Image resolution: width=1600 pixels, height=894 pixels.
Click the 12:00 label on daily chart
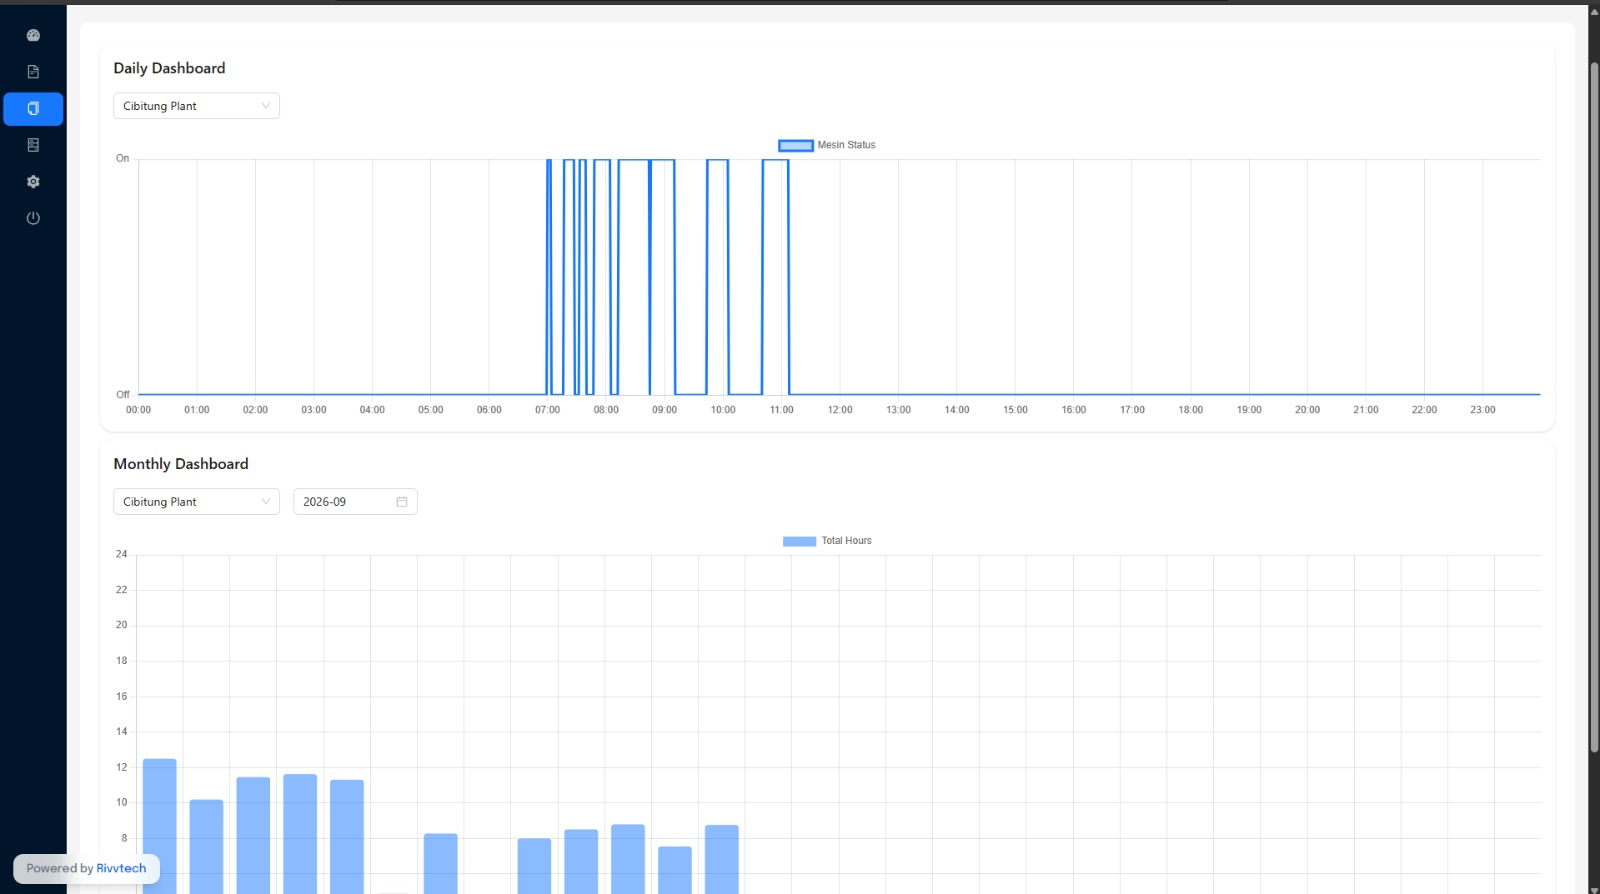point(840,410)
